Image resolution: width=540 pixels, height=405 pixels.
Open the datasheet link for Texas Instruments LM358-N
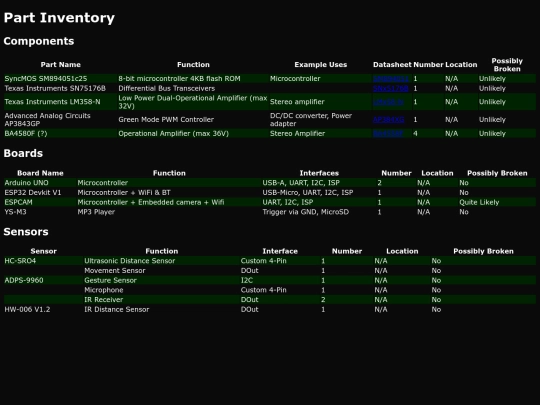pos(388,102)
